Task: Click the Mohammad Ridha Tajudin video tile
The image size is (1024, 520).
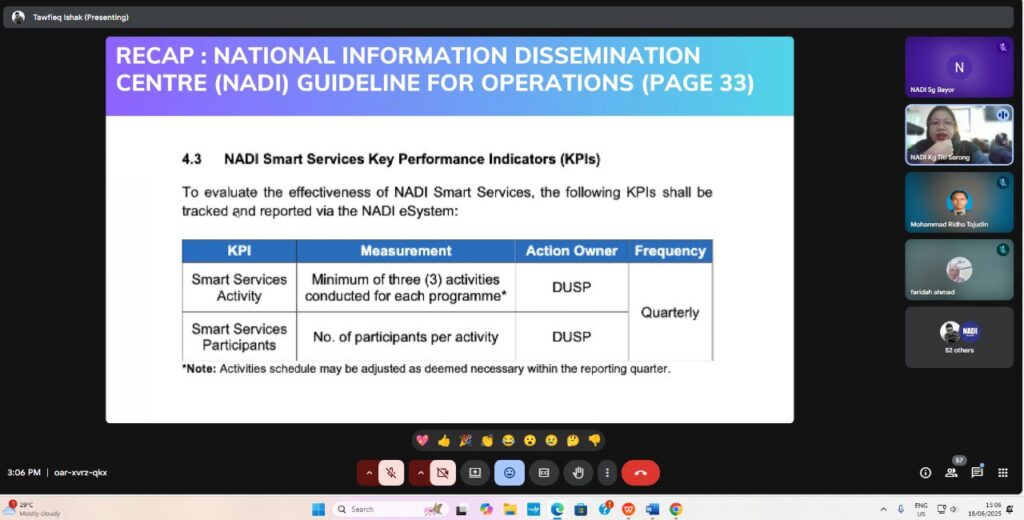Action: 958,203
